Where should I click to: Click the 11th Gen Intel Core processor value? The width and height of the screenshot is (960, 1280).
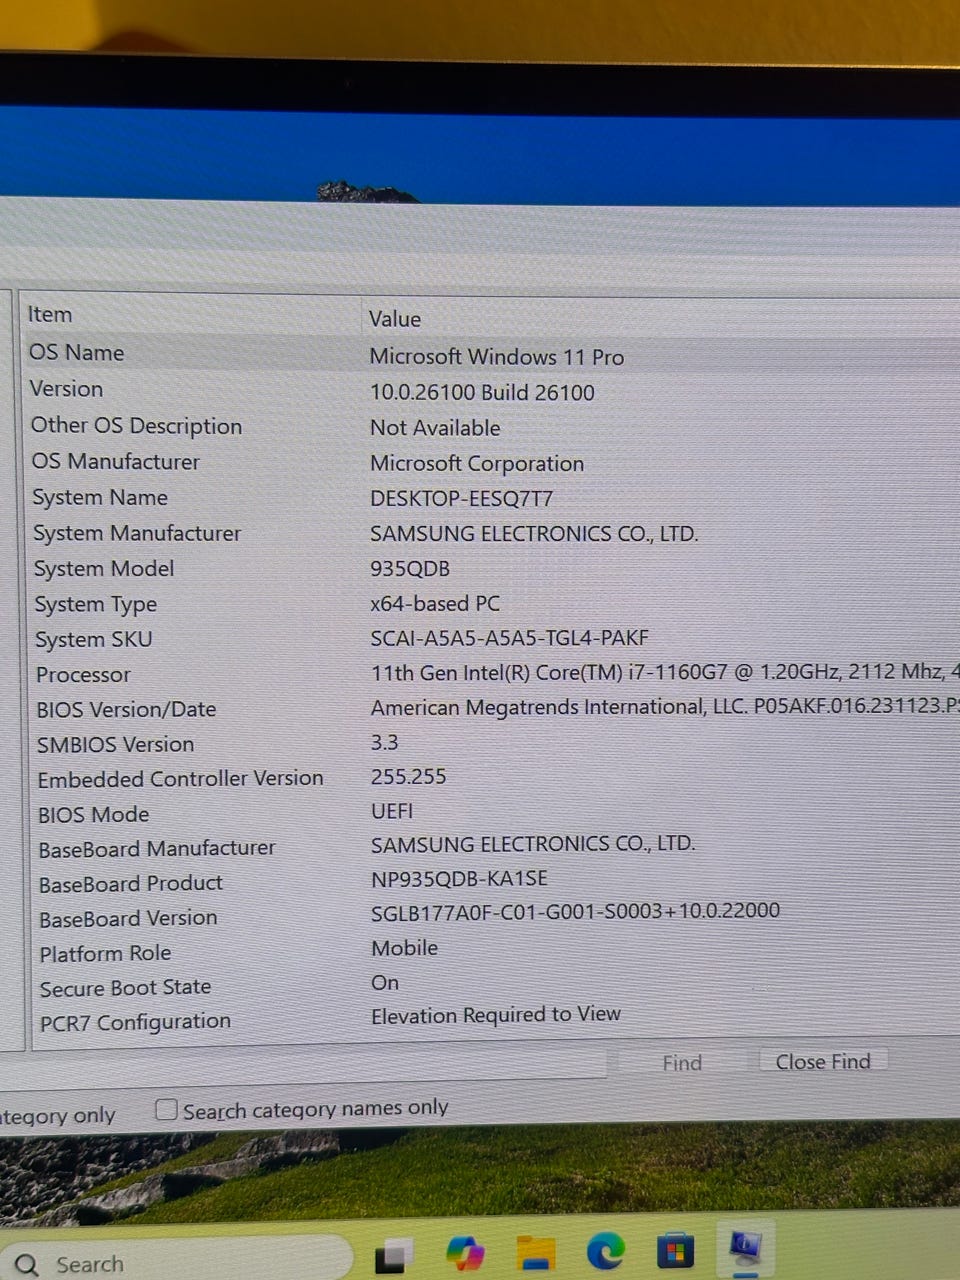click(x=665, y=672)
